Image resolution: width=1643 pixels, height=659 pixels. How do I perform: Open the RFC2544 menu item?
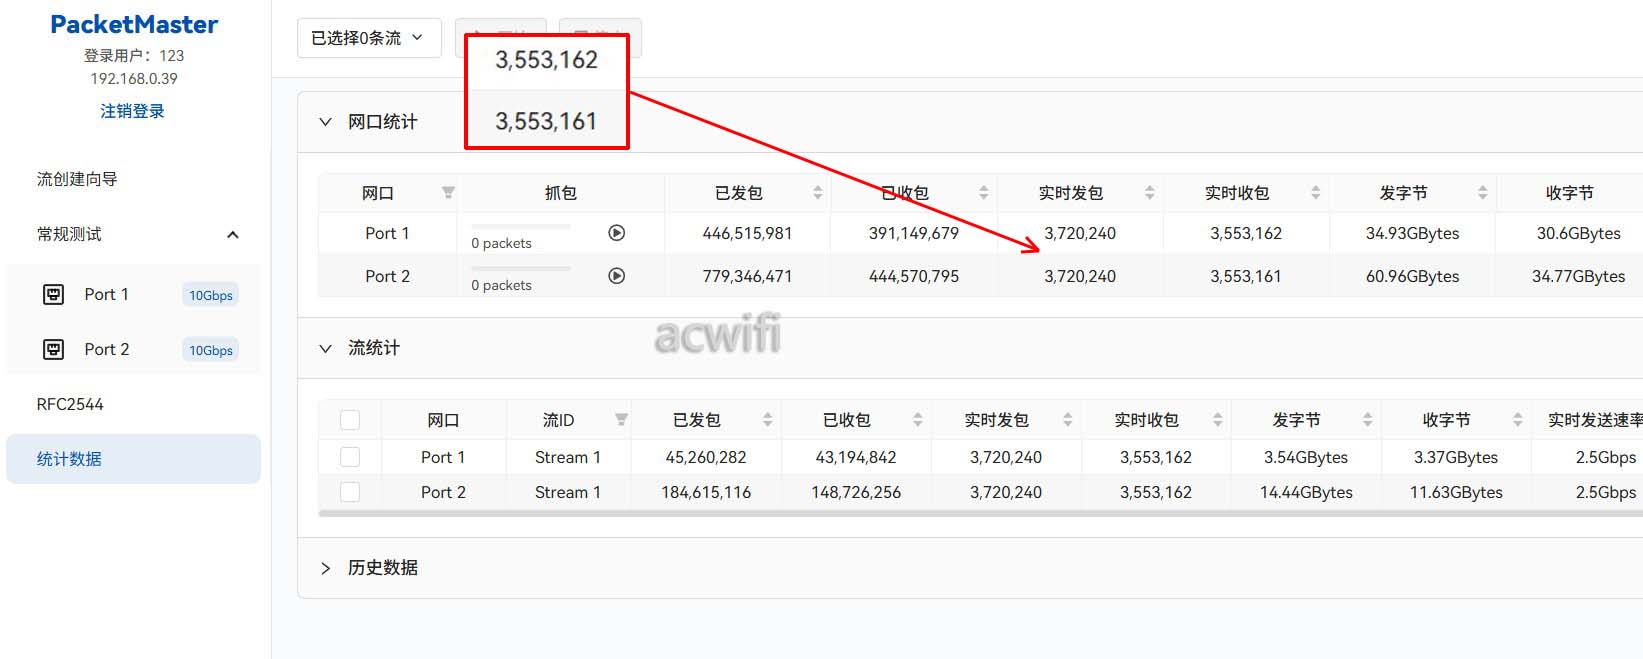click(70, 404)
